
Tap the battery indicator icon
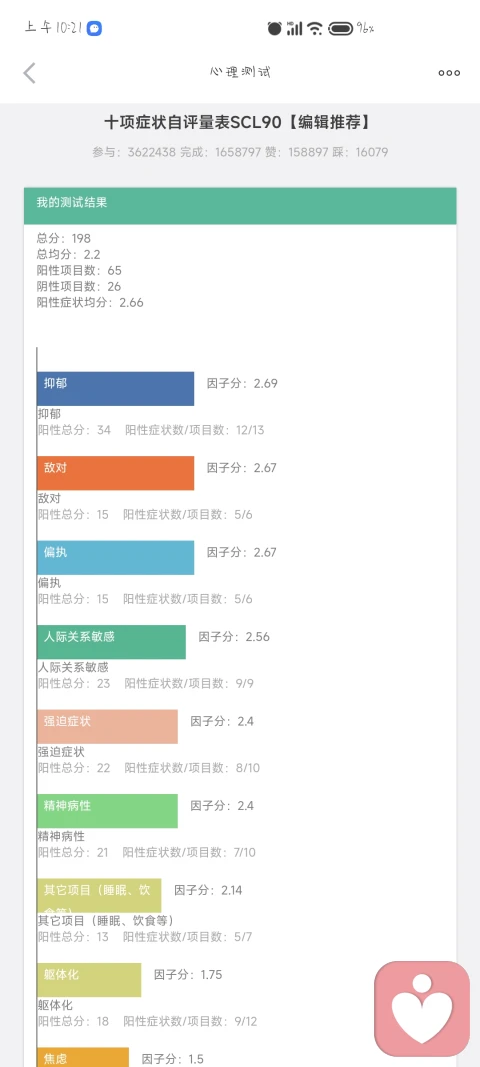(x=340, y=29)
